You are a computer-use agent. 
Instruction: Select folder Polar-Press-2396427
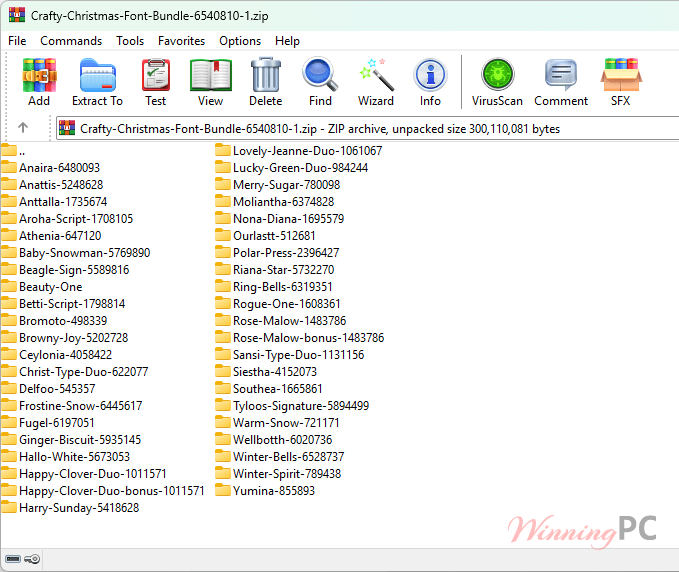[x=278, y=253]
